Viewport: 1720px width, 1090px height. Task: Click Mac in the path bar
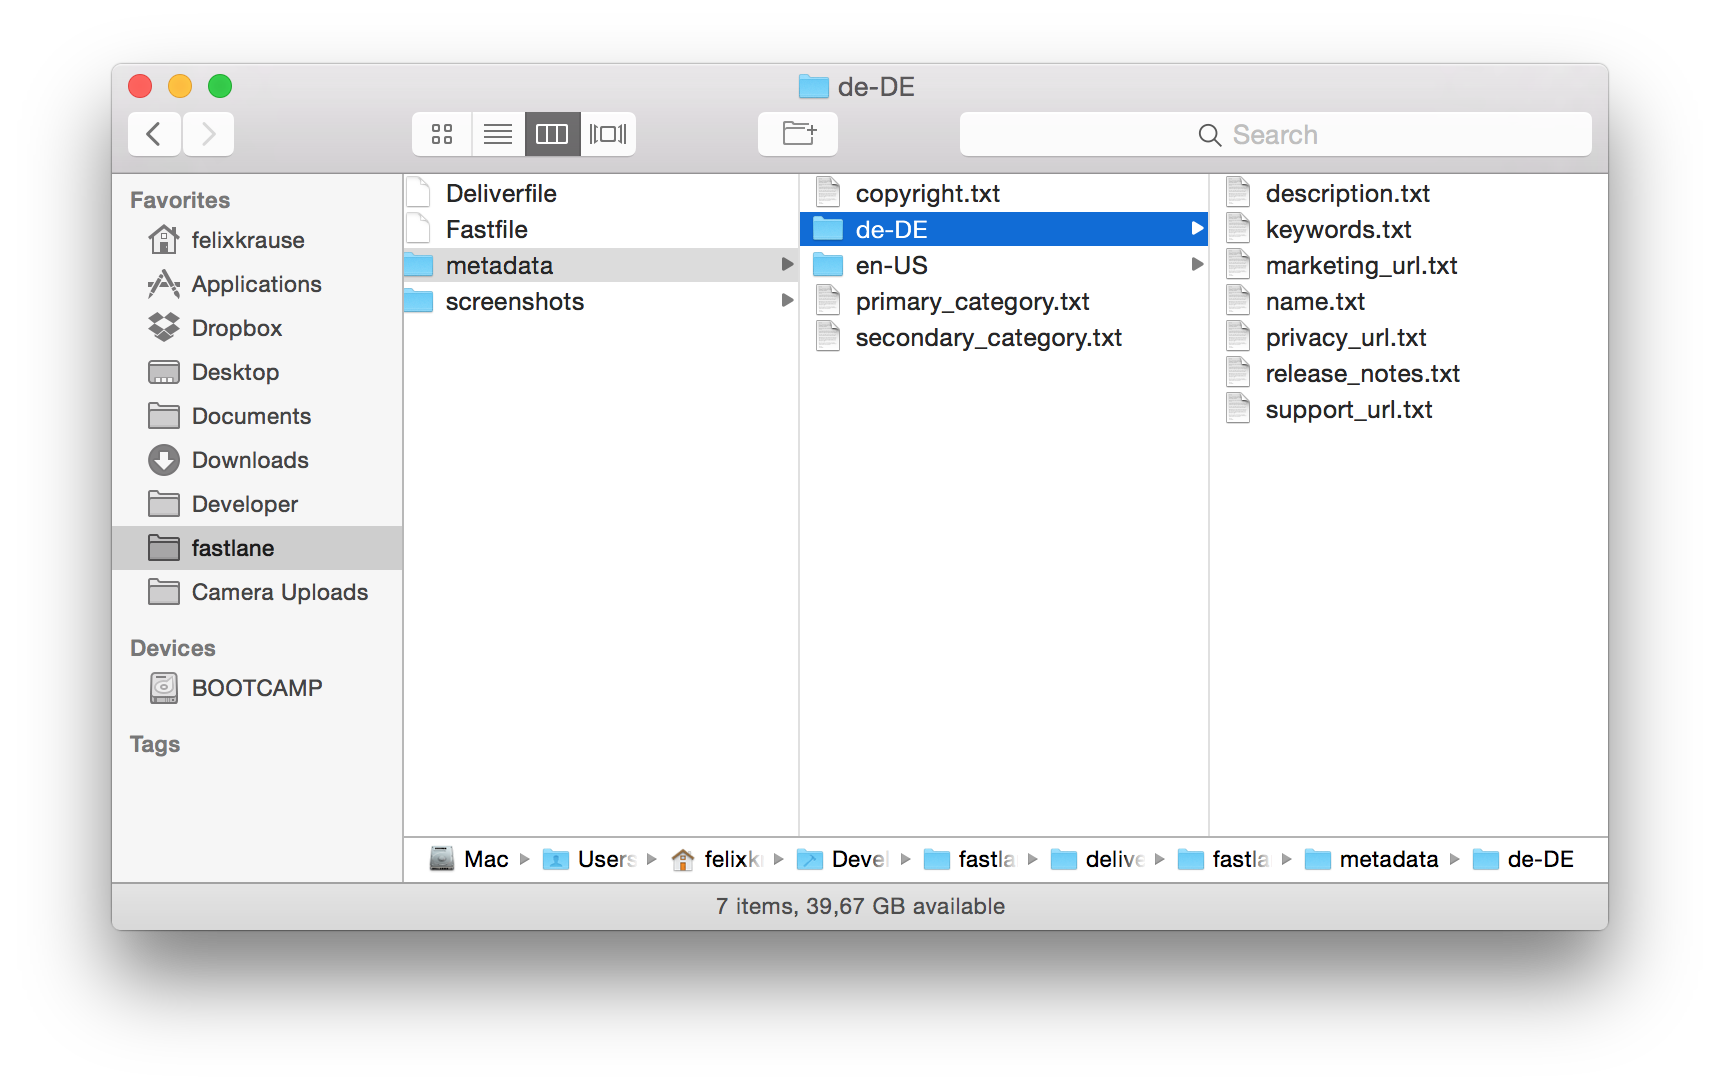[469, 859]
